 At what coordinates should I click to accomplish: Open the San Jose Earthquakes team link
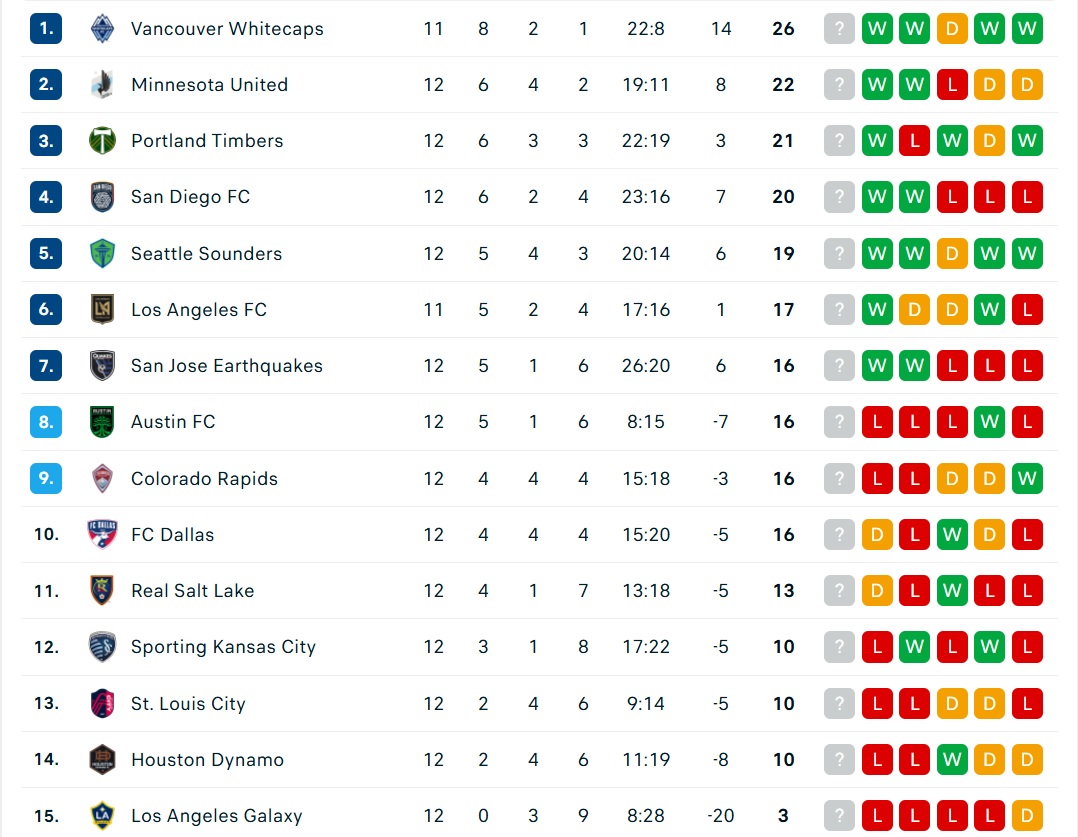click(227, 366)
